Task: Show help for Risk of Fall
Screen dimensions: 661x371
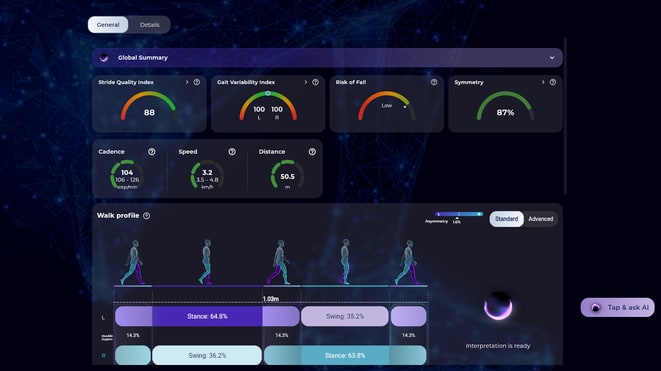Action: pyautogui.click(x=434, y=82)
